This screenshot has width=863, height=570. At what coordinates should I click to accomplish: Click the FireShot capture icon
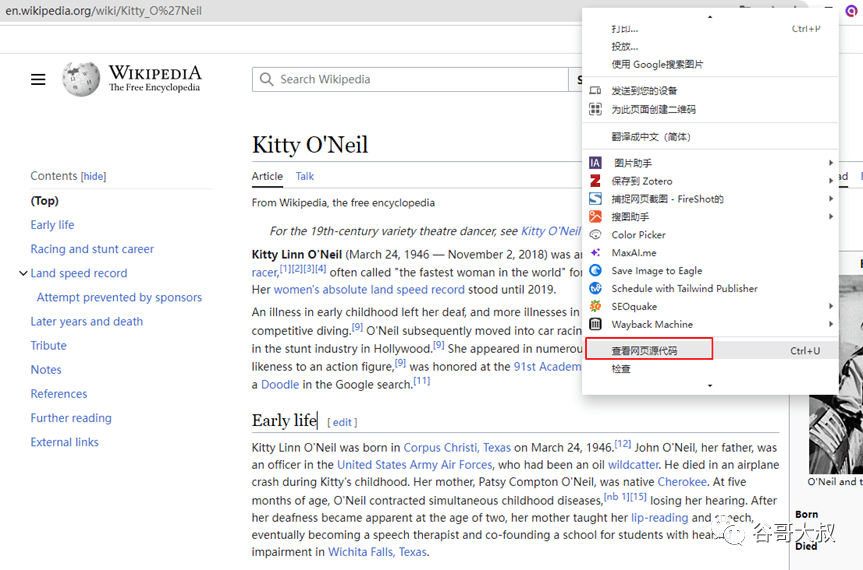pyautogui.click(x=595, y=199)
